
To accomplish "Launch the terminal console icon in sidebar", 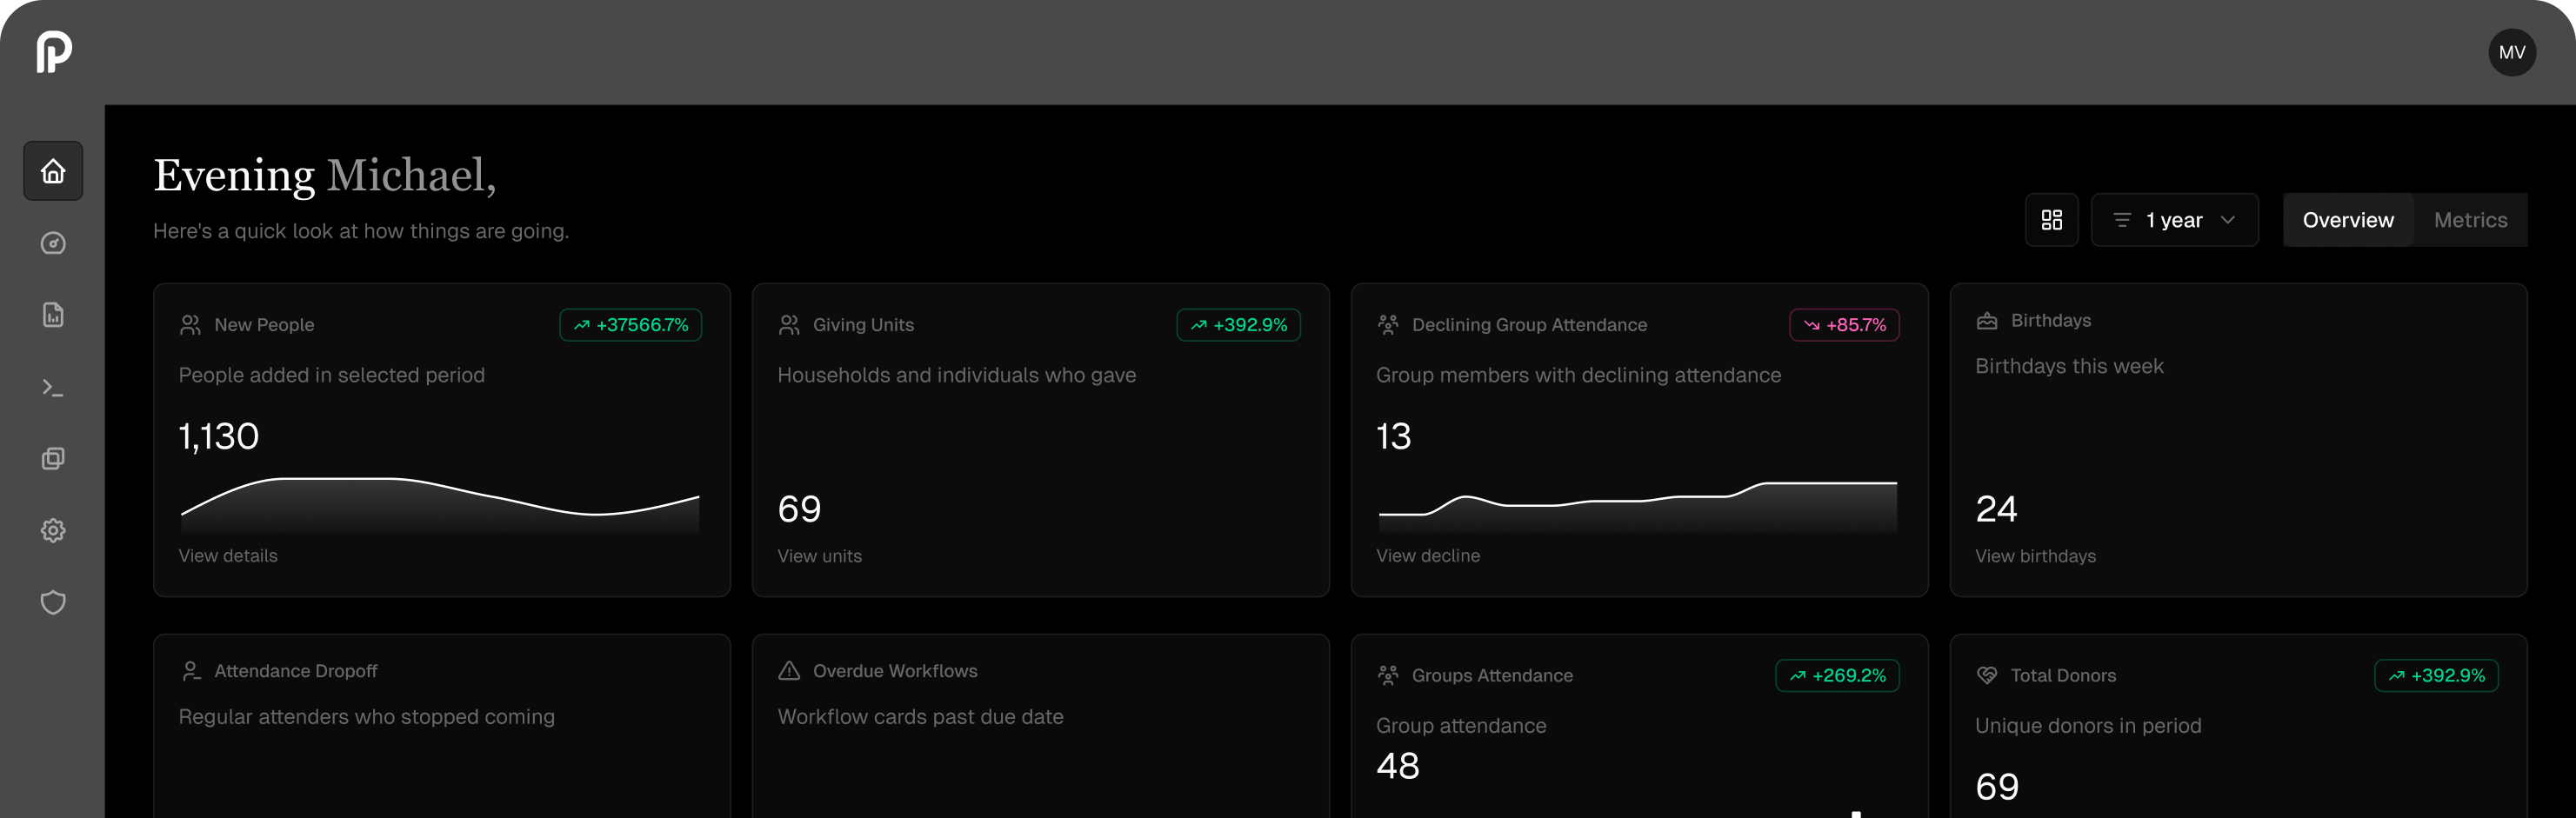I will 52,387.
